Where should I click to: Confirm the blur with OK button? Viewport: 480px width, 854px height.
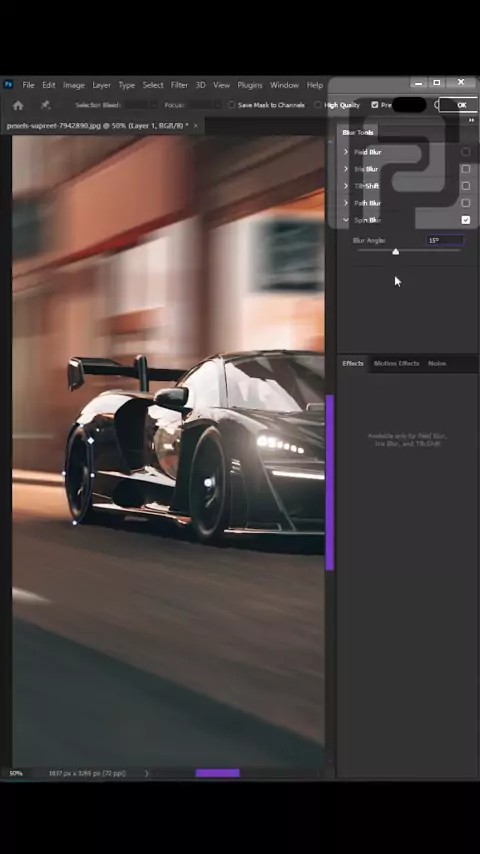point(461,105)
